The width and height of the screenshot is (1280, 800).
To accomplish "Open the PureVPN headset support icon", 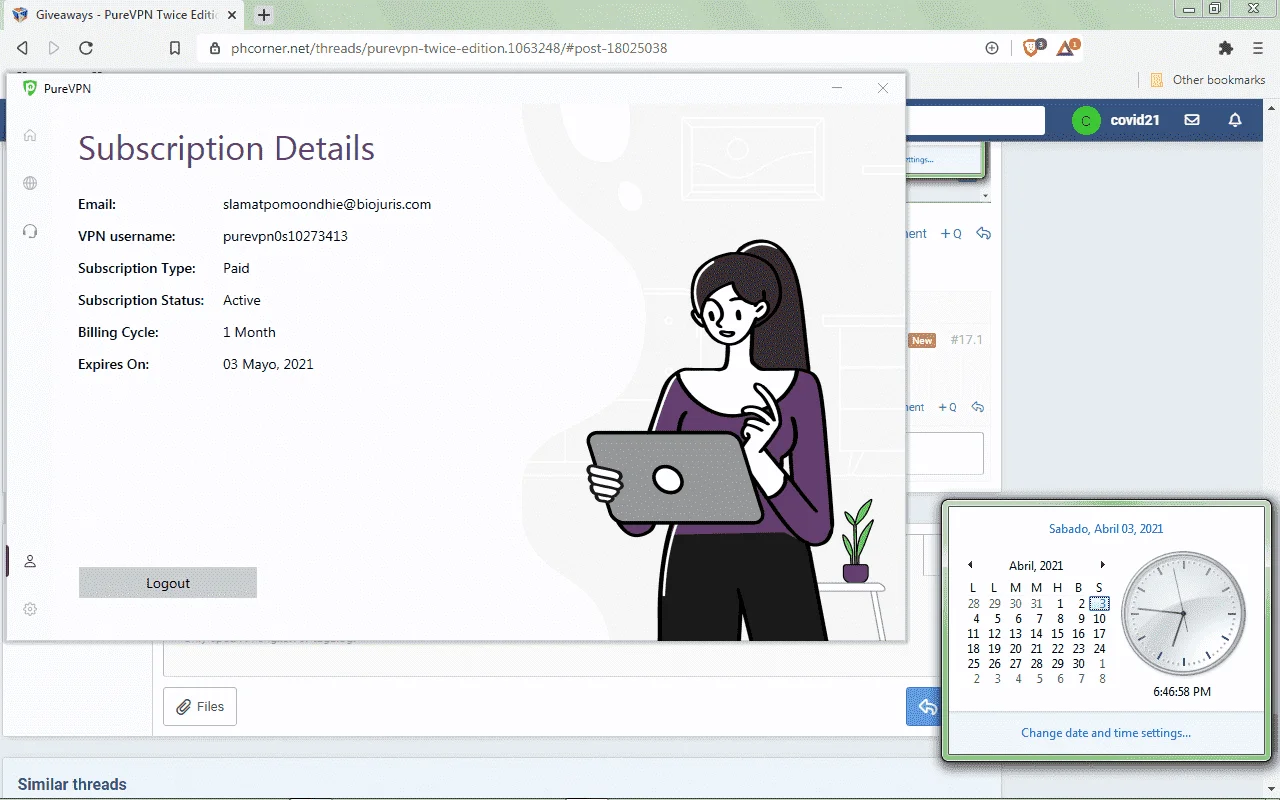I will pos(30,231).
